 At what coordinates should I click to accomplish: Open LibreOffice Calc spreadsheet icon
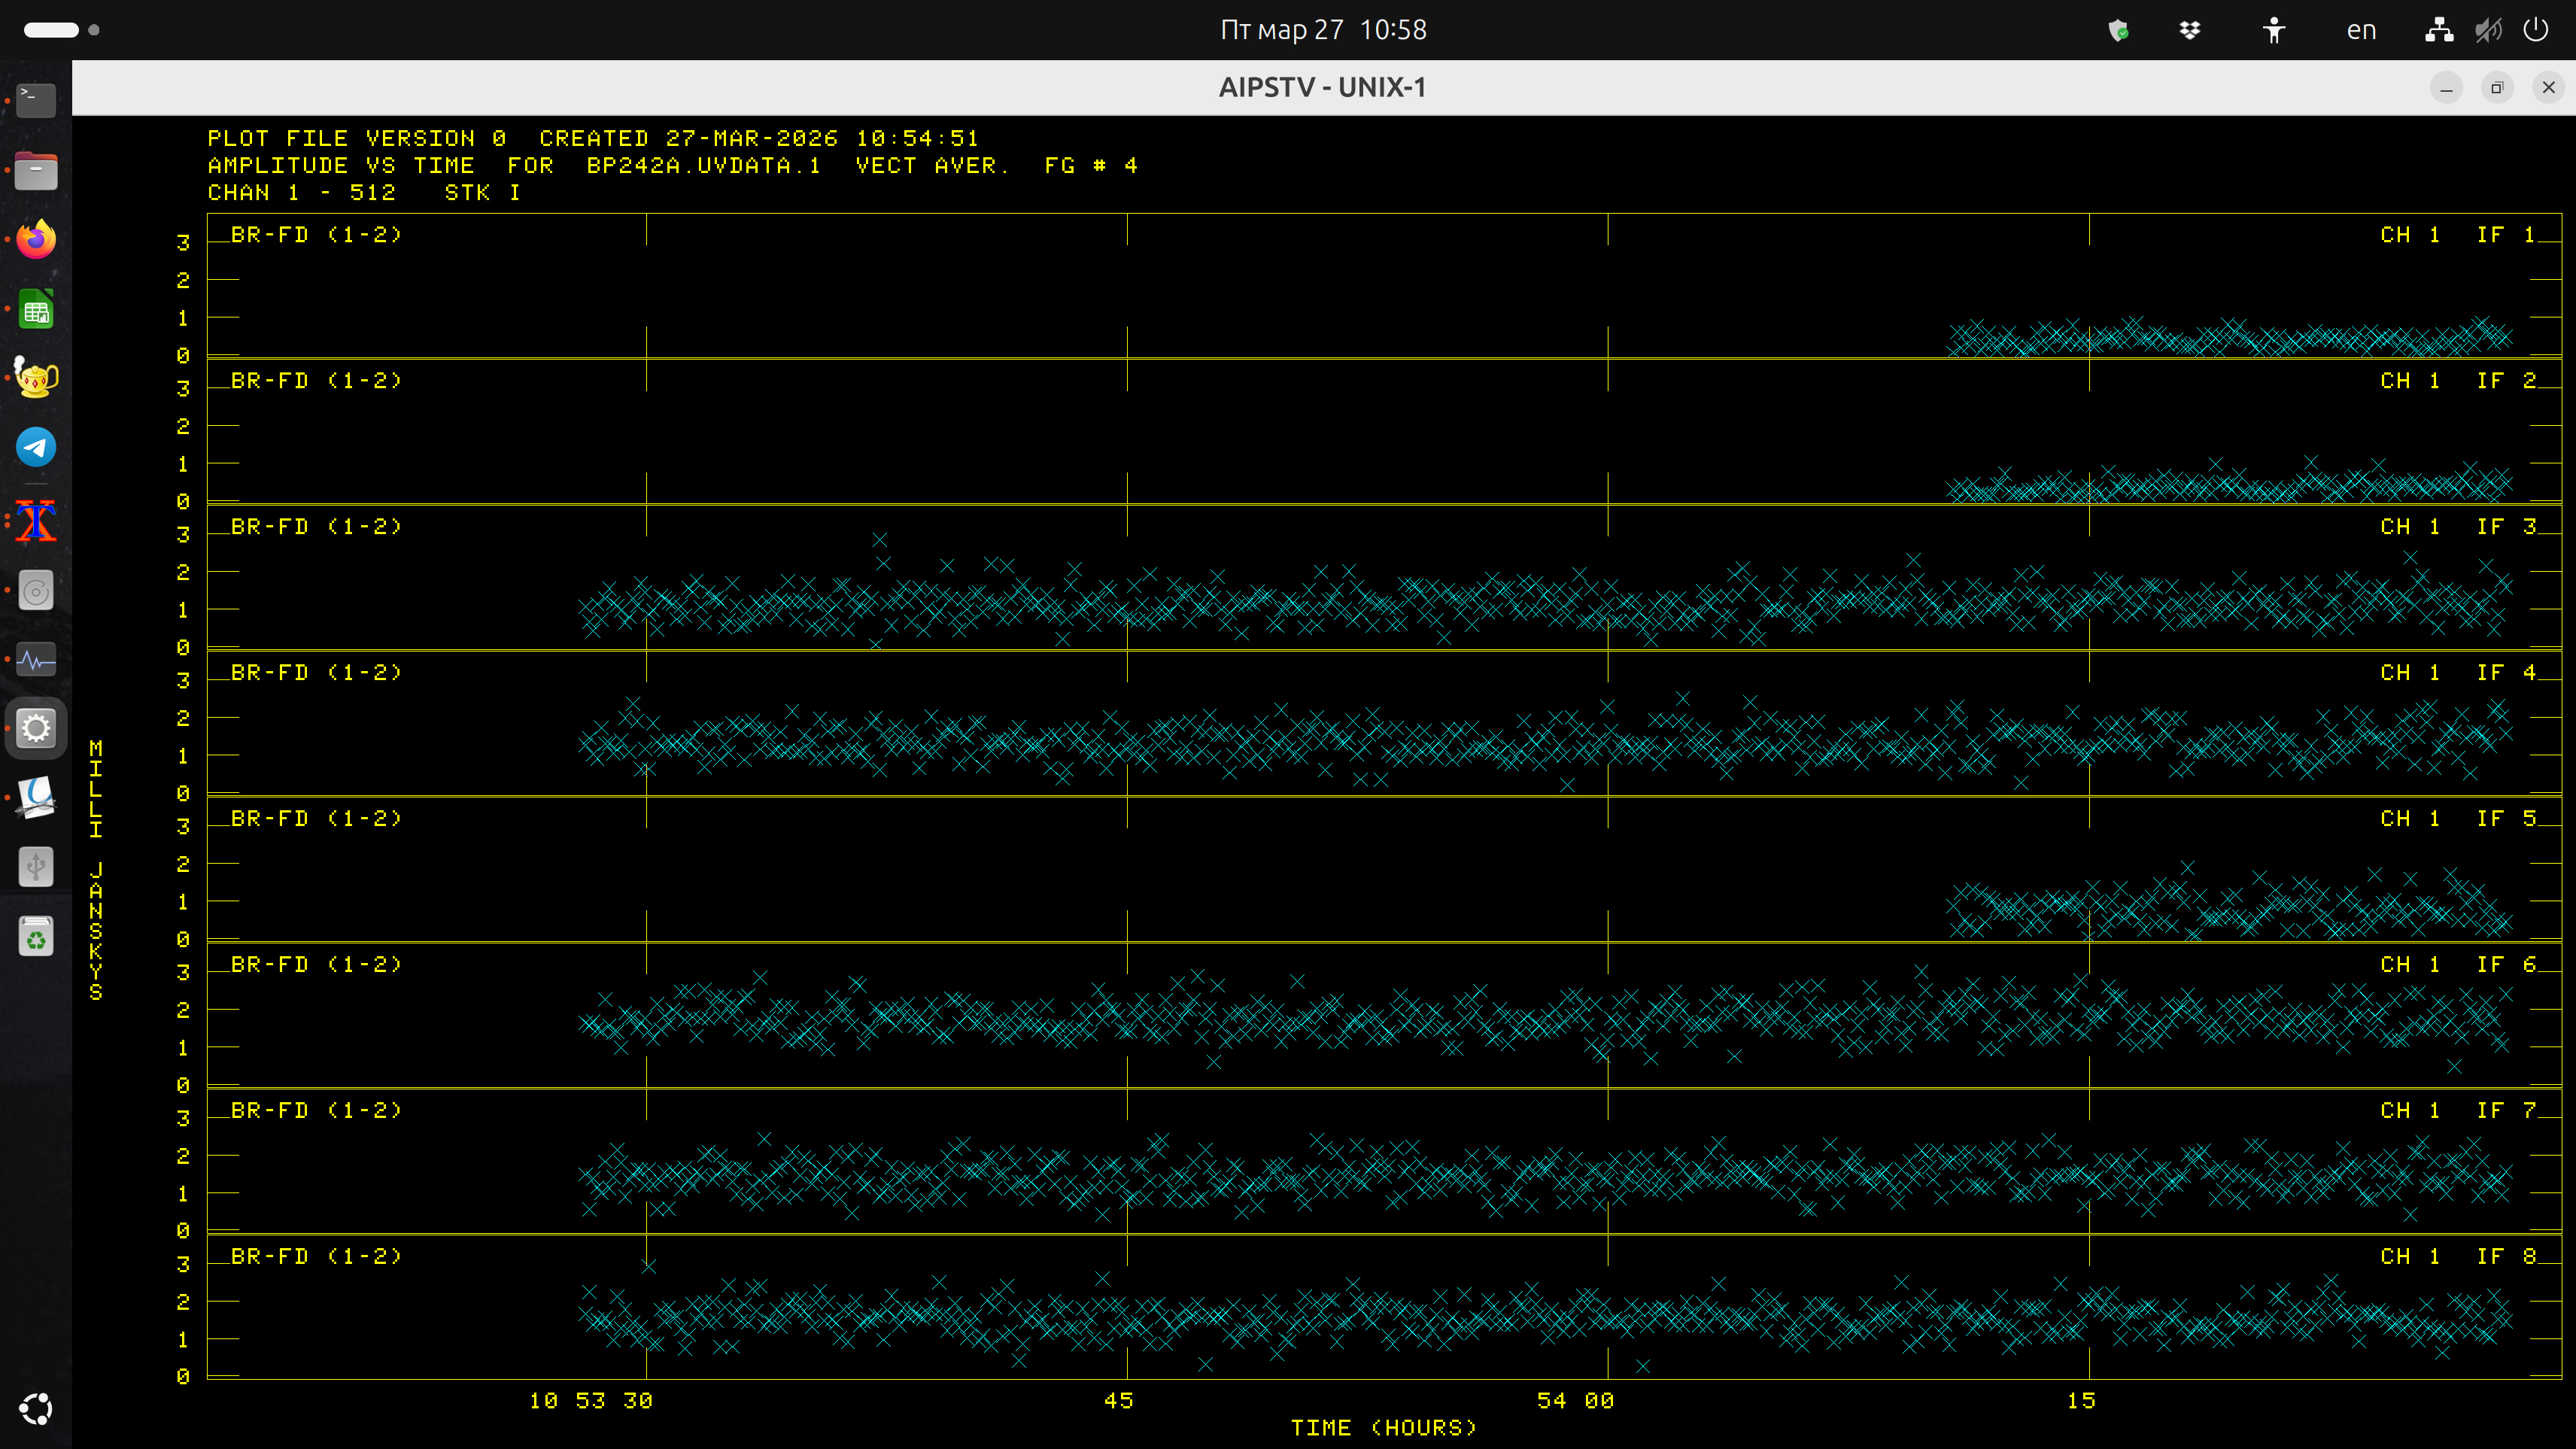click(x=36, y=310)
